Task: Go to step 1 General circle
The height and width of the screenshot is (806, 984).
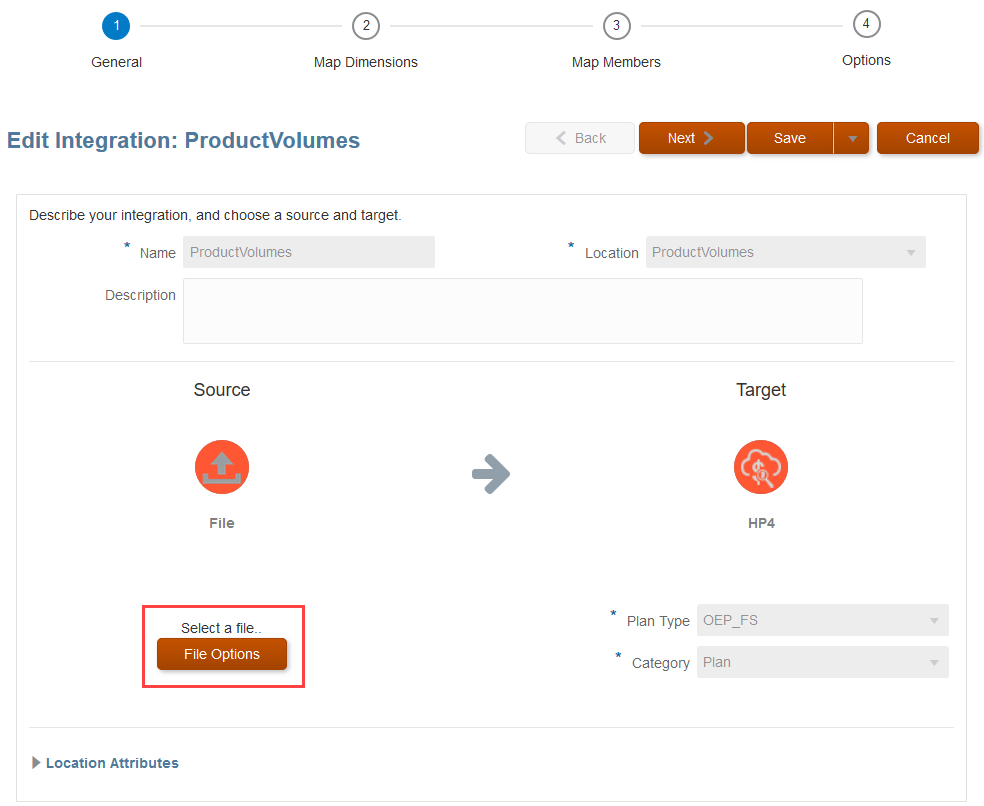Action: point(116,26)
